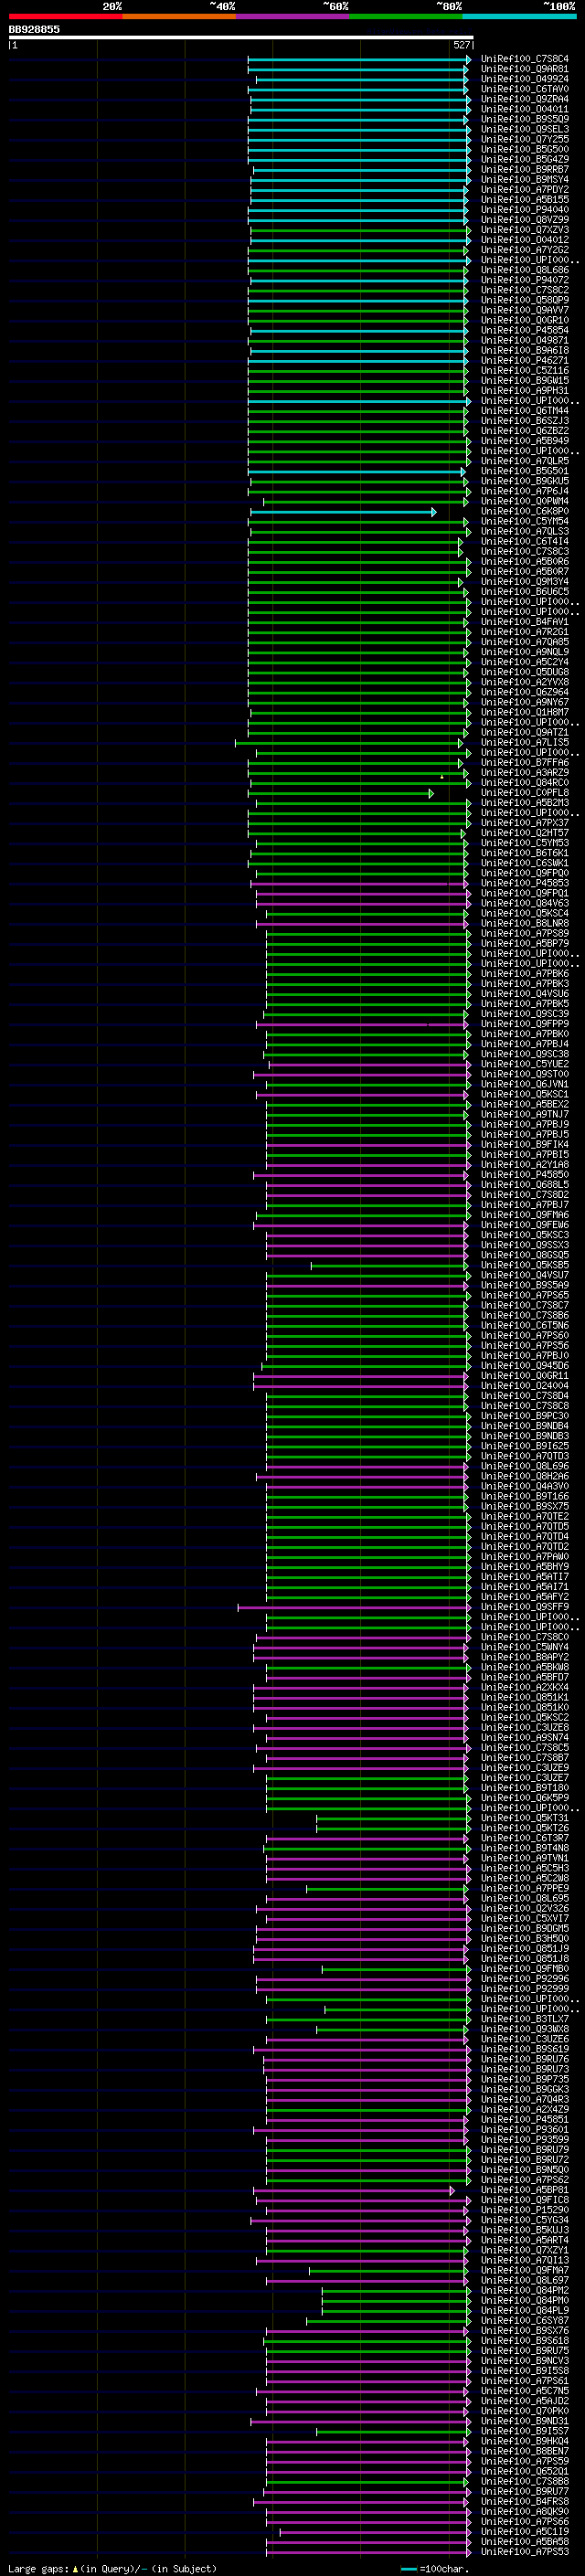Select label UniRef100_A7PS53
The height and width of the screenshot is (2576, 585).
pyautogui.click(x=524, y=2552)
